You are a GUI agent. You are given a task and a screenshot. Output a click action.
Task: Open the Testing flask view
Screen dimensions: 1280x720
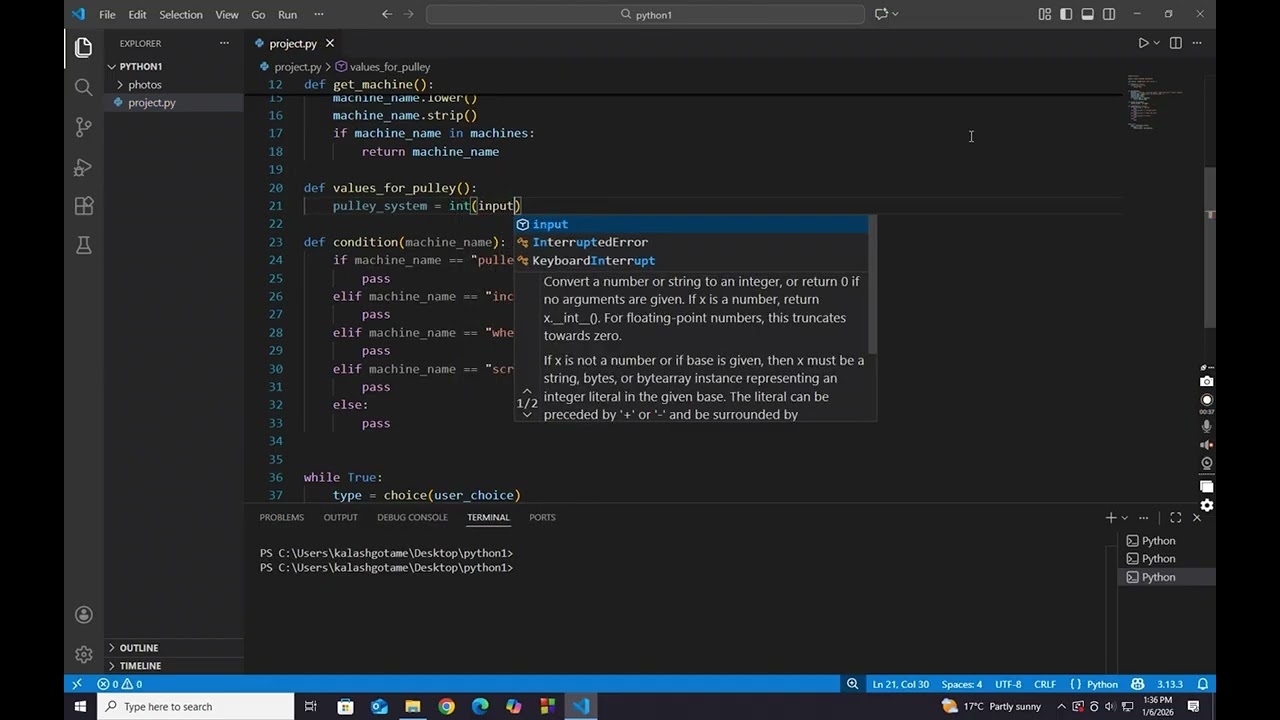coord(83,245)
